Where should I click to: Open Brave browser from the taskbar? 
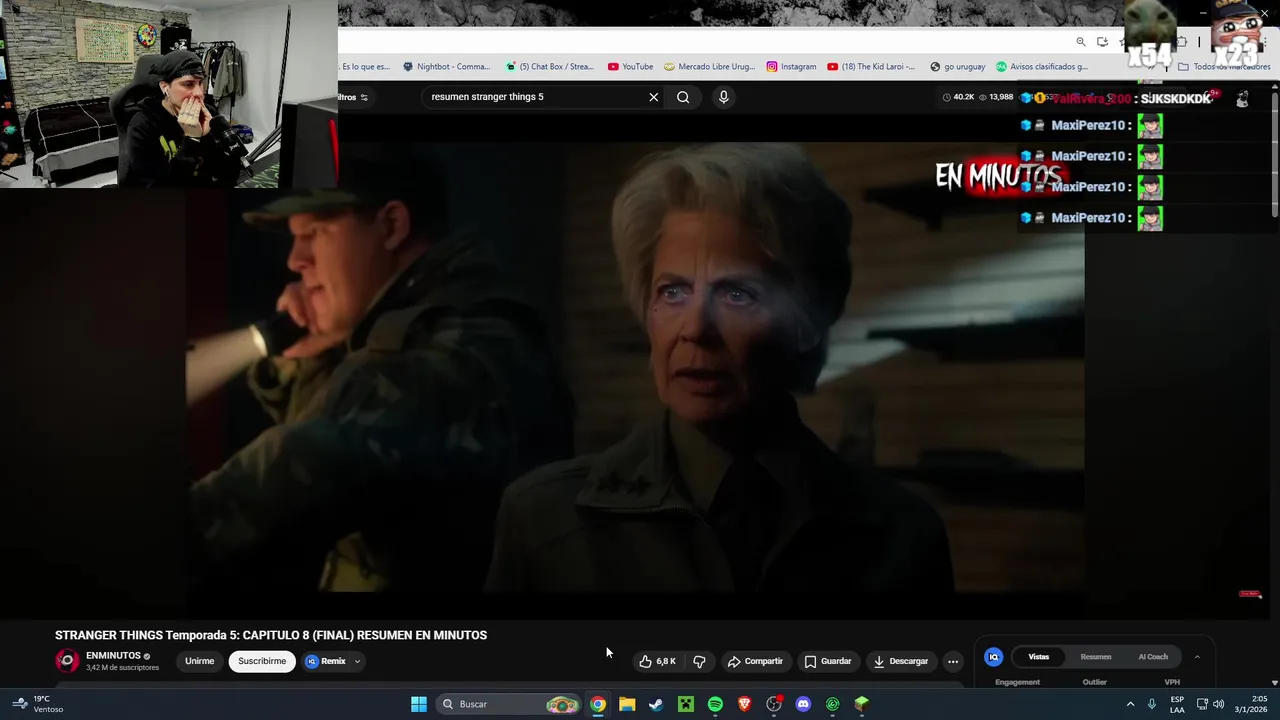coord(744,704)
